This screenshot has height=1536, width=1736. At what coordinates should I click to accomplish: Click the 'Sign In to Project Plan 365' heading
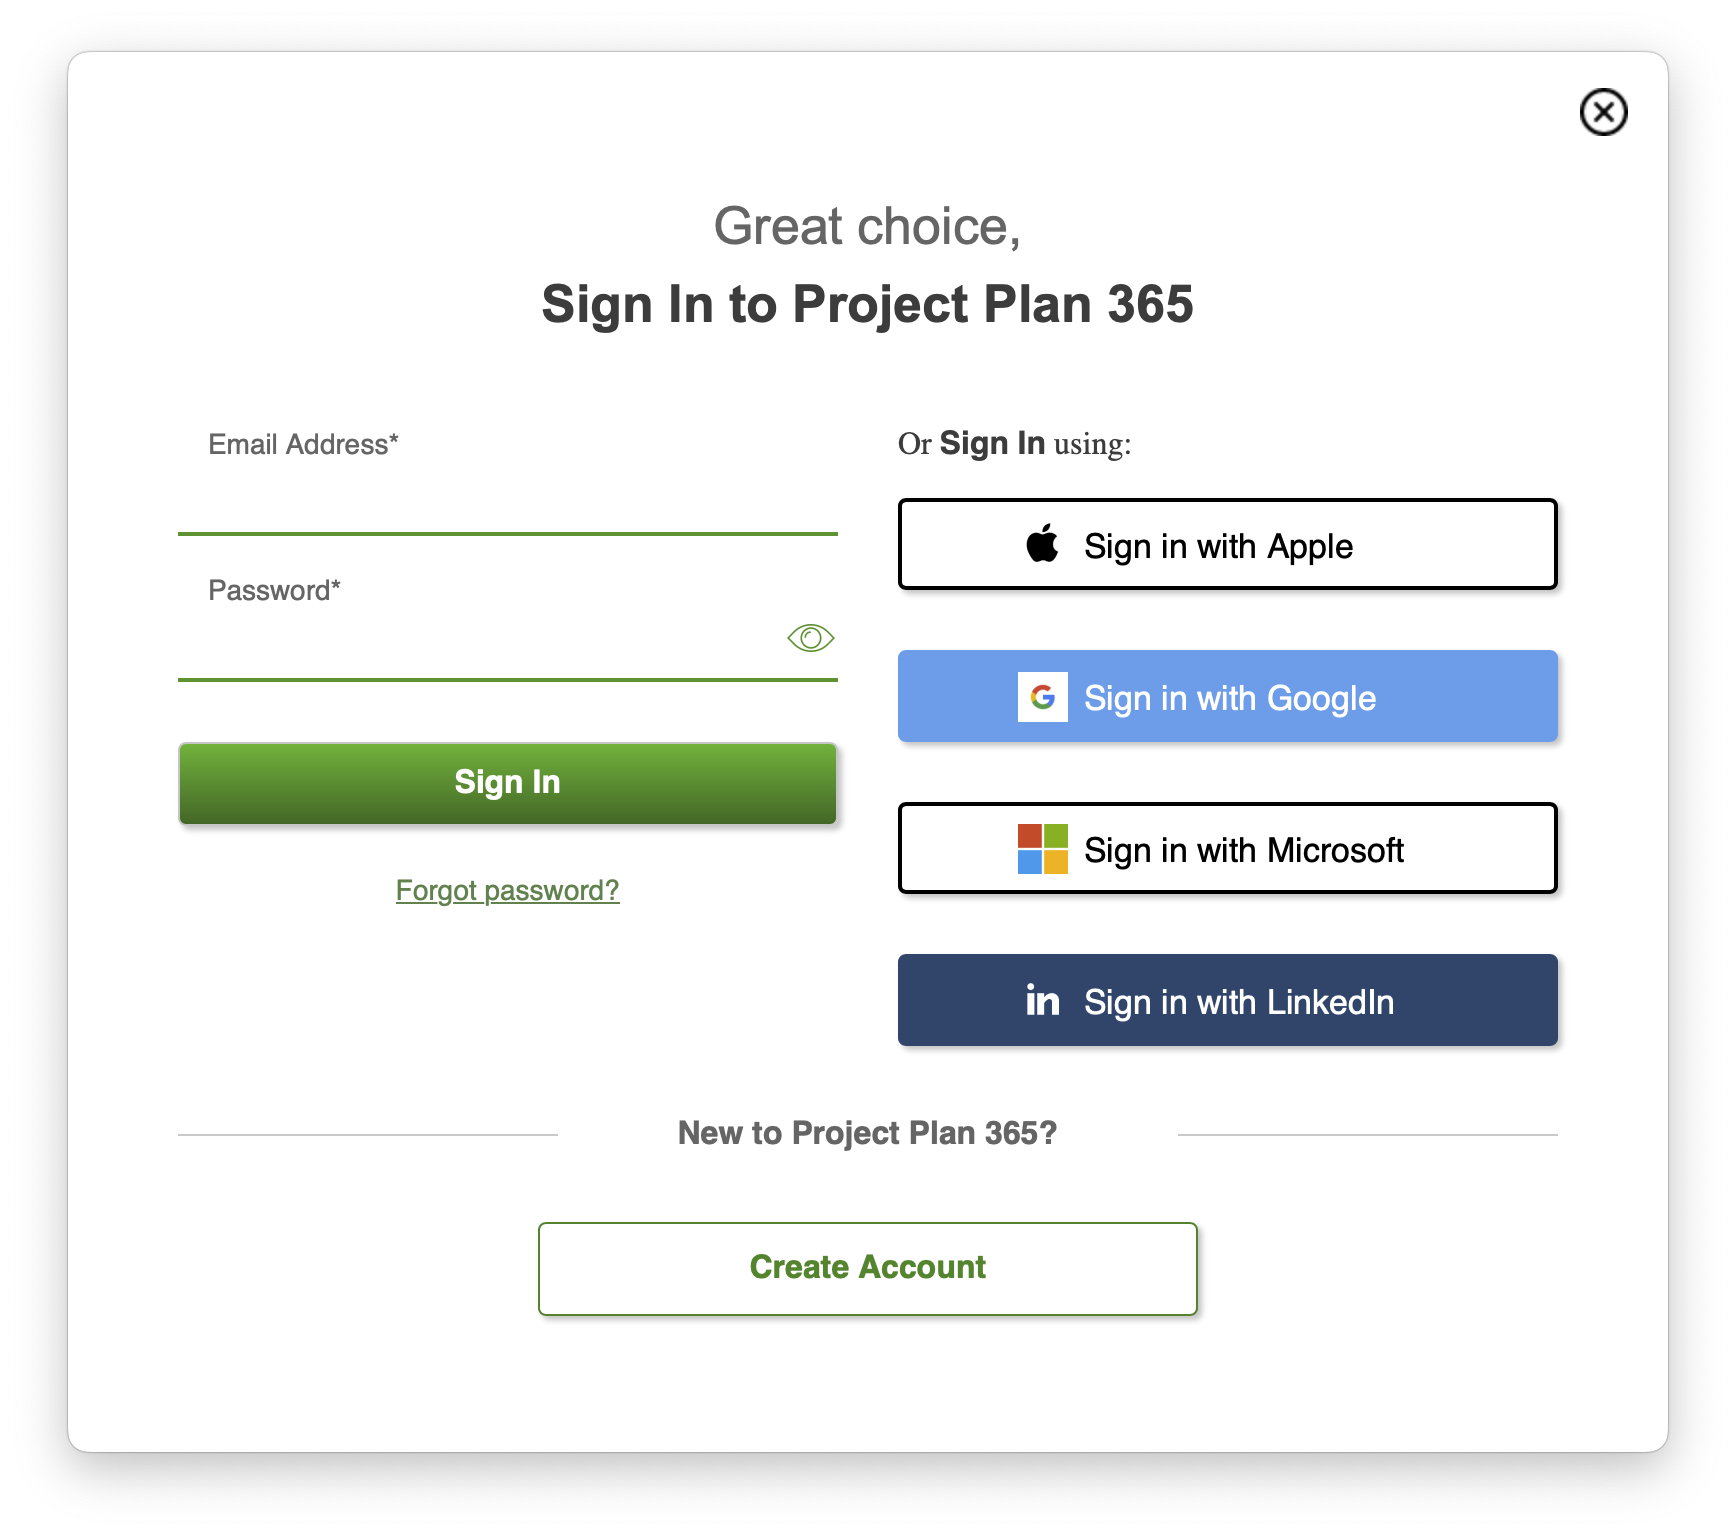pos(867,304)
